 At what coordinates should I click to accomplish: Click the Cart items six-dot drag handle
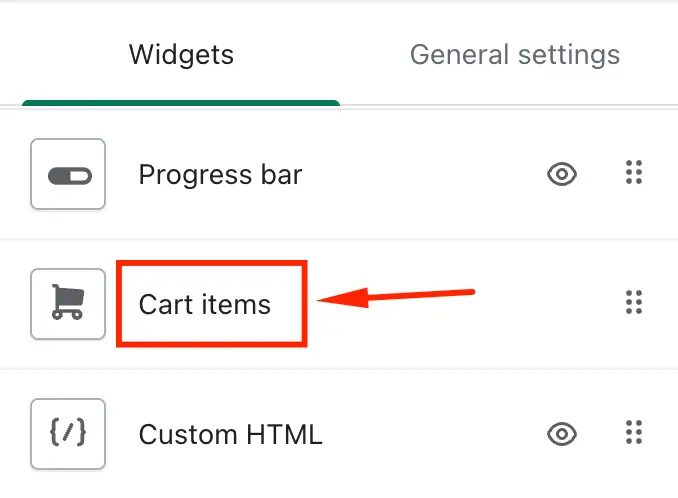(x=634, y=302)
